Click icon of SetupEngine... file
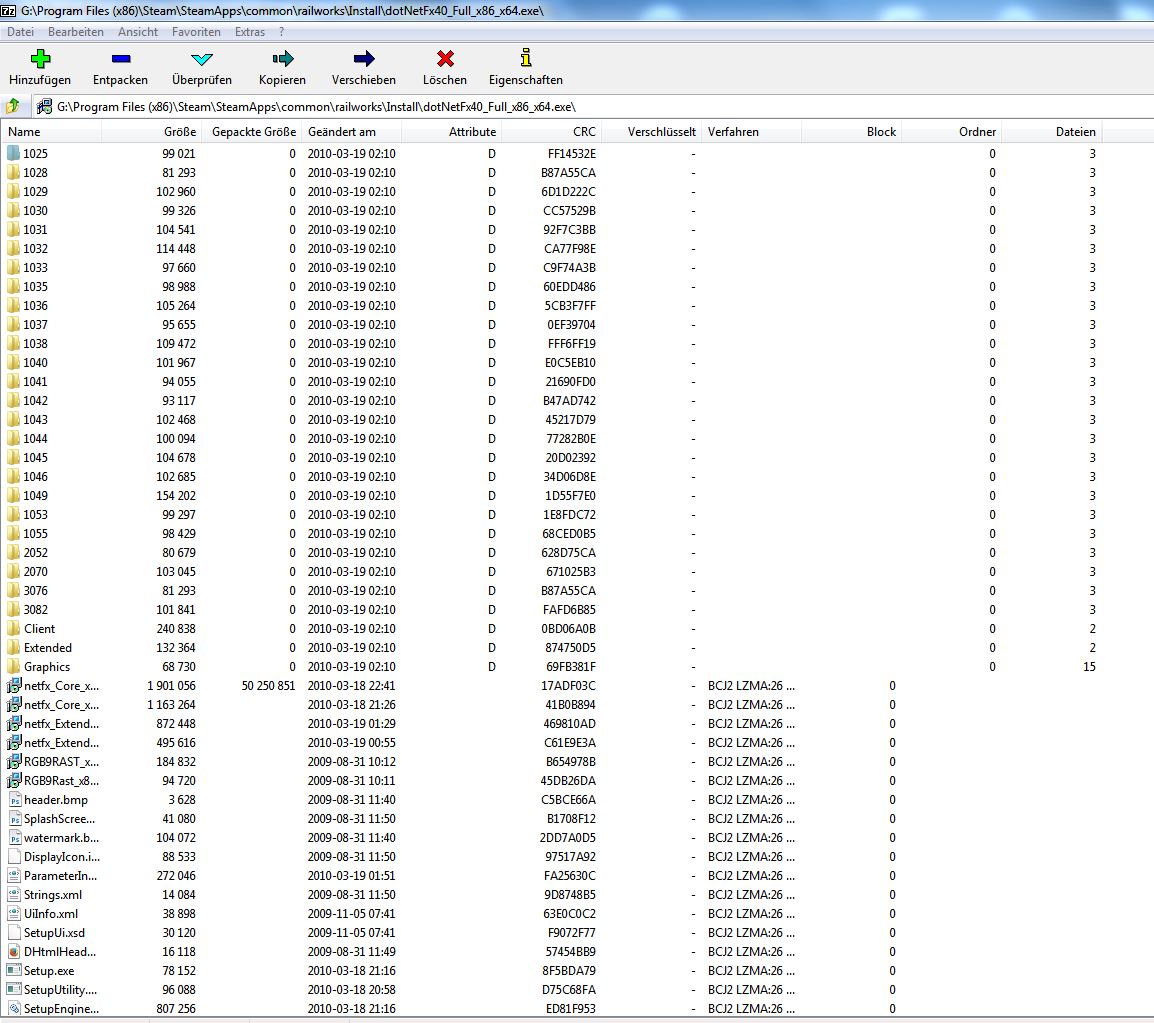Screen dimensions: 1154x1023 click(14, 1008)
